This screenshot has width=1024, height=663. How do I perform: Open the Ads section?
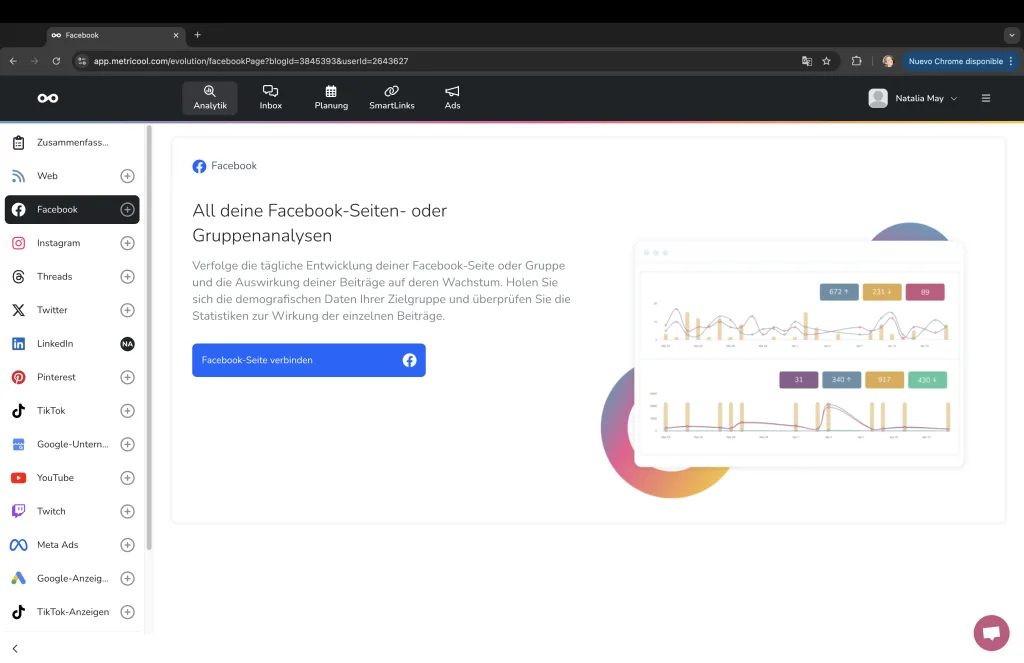[453, 97]
